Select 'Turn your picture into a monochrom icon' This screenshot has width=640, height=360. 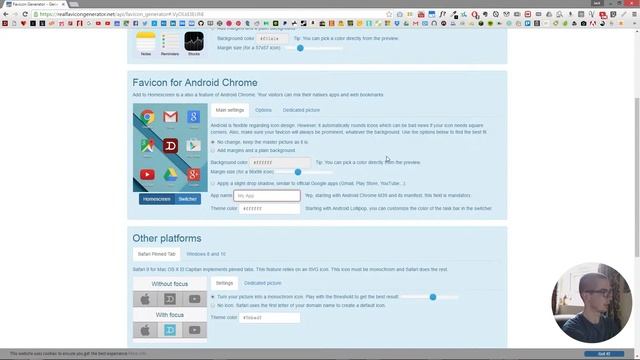pyautogui.click(x=213, y=297)
